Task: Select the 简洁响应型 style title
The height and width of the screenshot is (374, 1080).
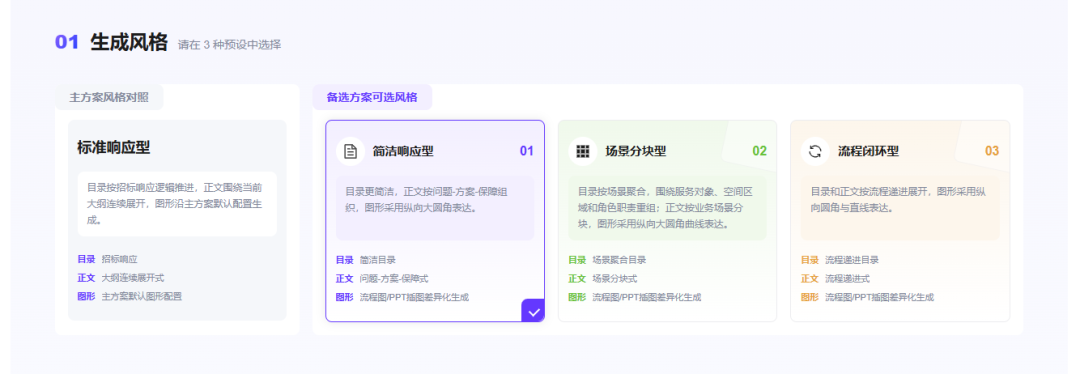Action: pos(404,152)
